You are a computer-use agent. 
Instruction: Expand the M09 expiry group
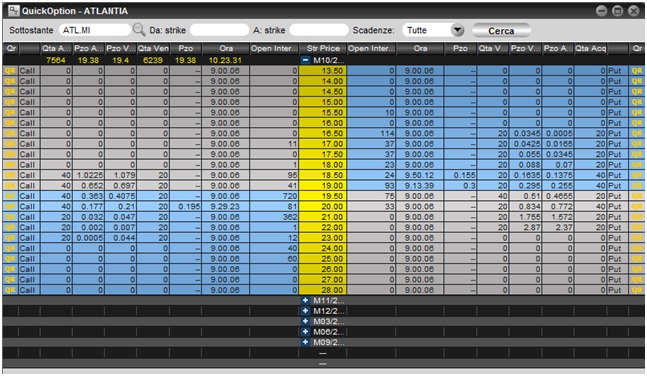tap(305, 342)
